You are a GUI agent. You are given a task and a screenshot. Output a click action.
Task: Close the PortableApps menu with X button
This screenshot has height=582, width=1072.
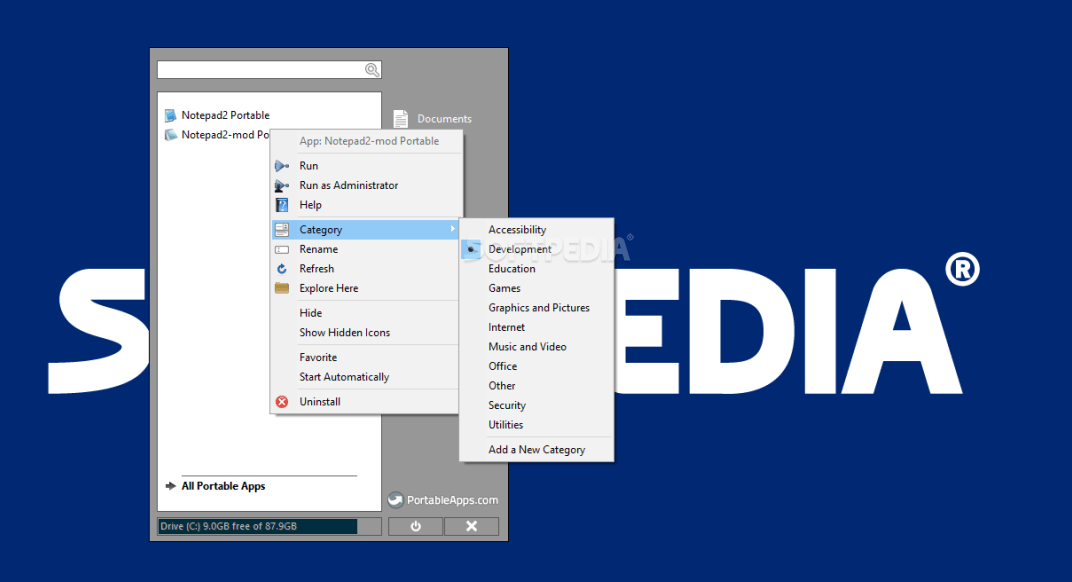[x=472, y=526]
